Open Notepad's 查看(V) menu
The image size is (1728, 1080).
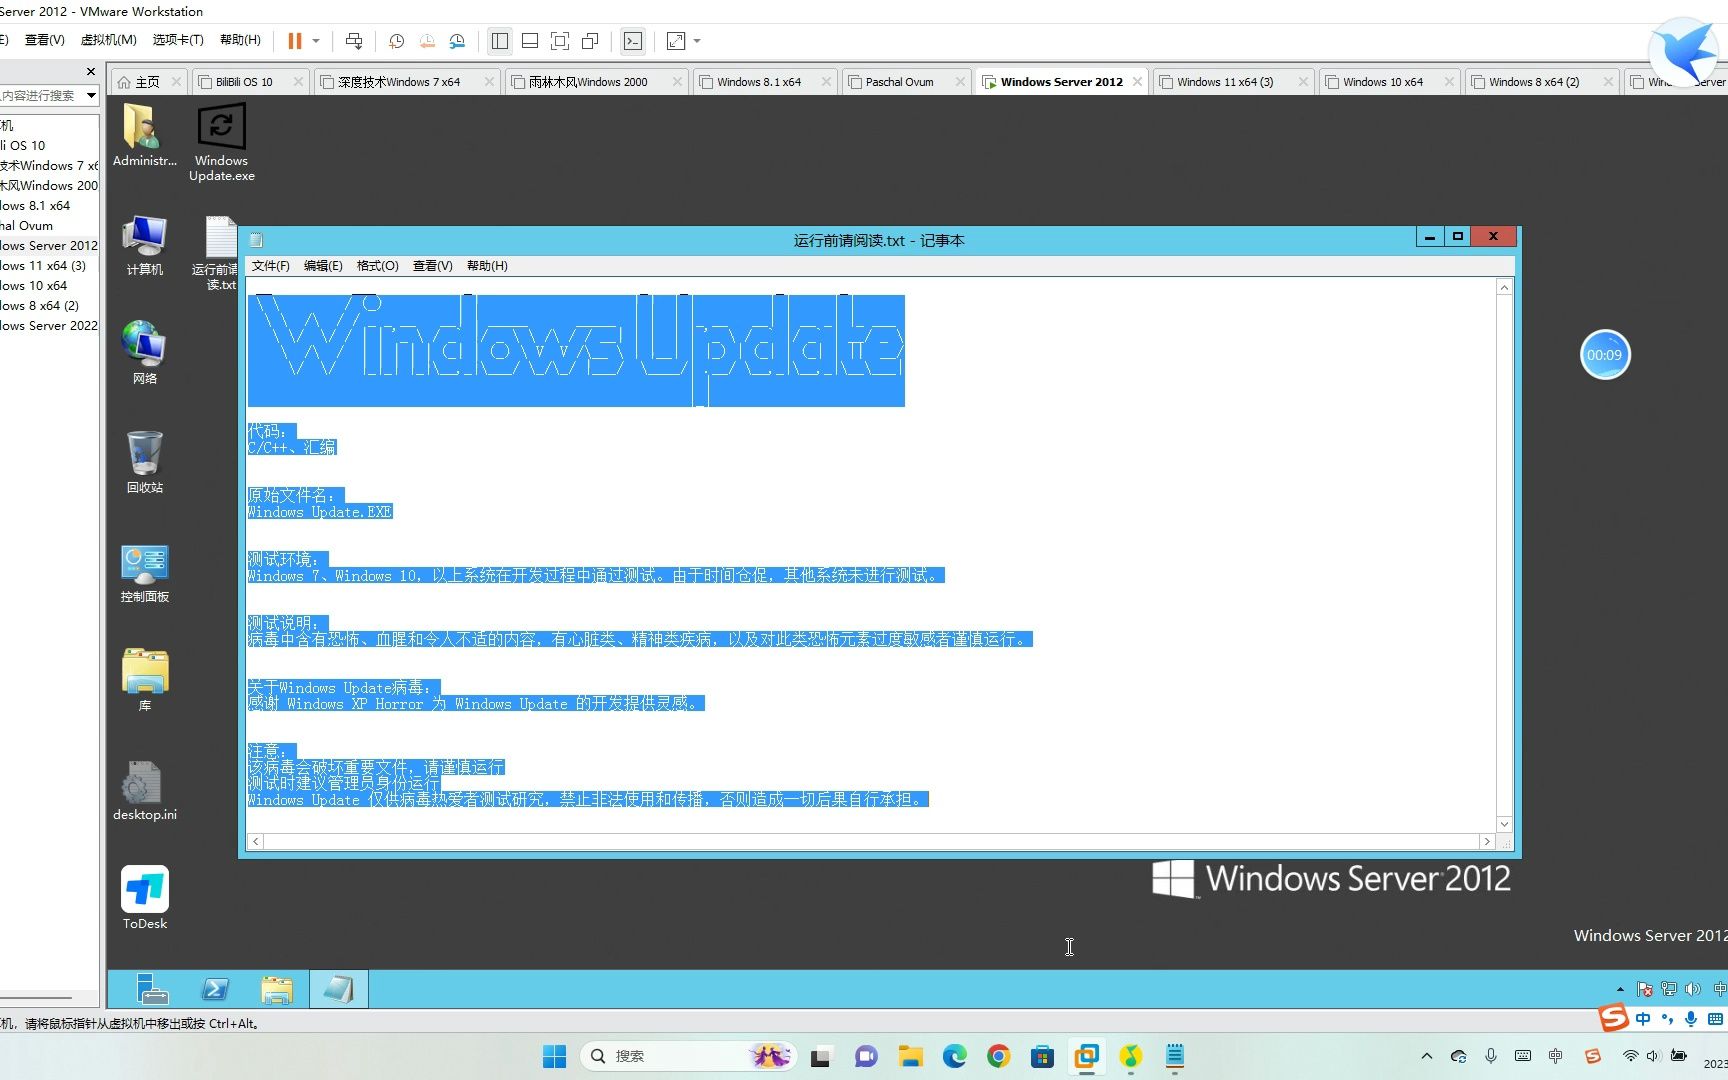(x=432, y=266)
